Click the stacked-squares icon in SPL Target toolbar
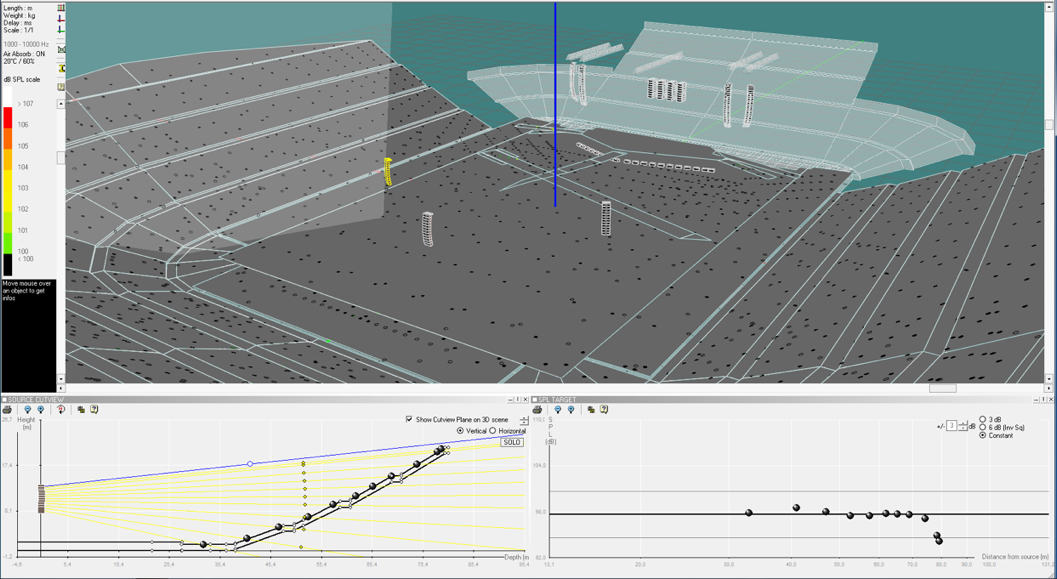The image size is (1057, 579). [591, 409]
